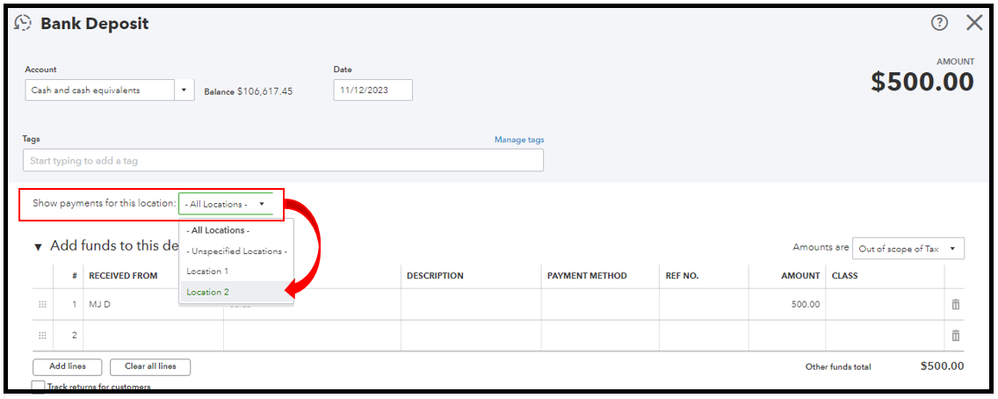Viewport: 998px width, 399px height.
Task: Click the $500.00 total amount at top
Action: coord(922,81)
